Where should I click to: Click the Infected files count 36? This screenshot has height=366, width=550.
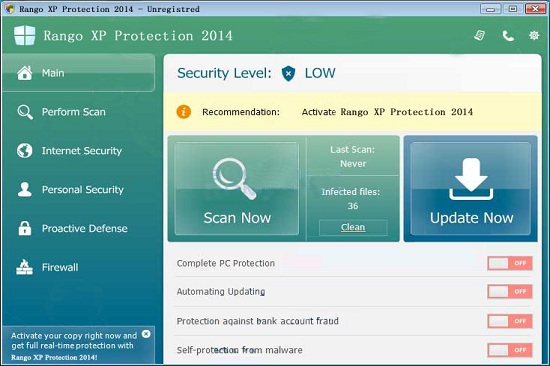[x=353, y=206]
